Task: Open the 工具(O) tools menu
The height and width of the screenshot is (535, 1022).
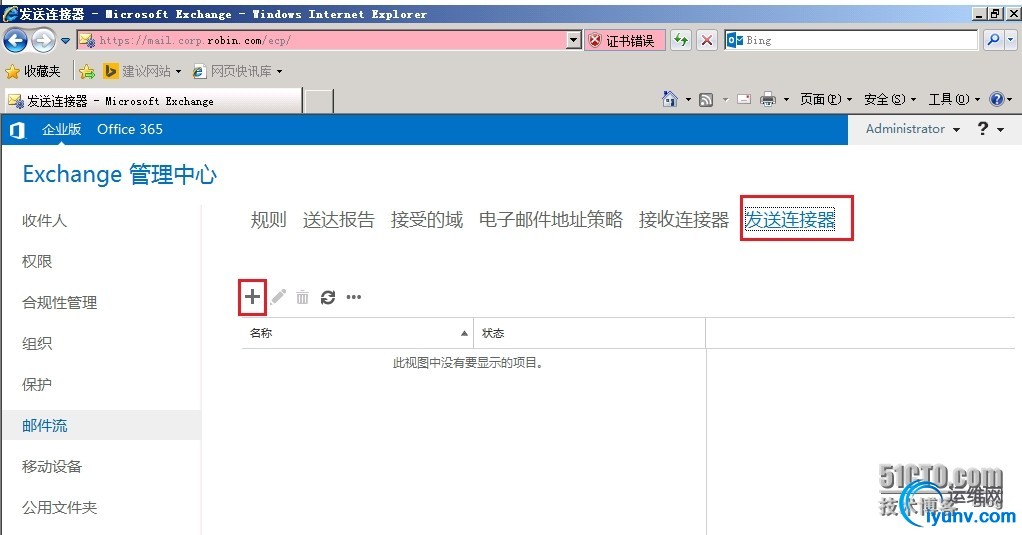Action: click(x=954, y=100)
